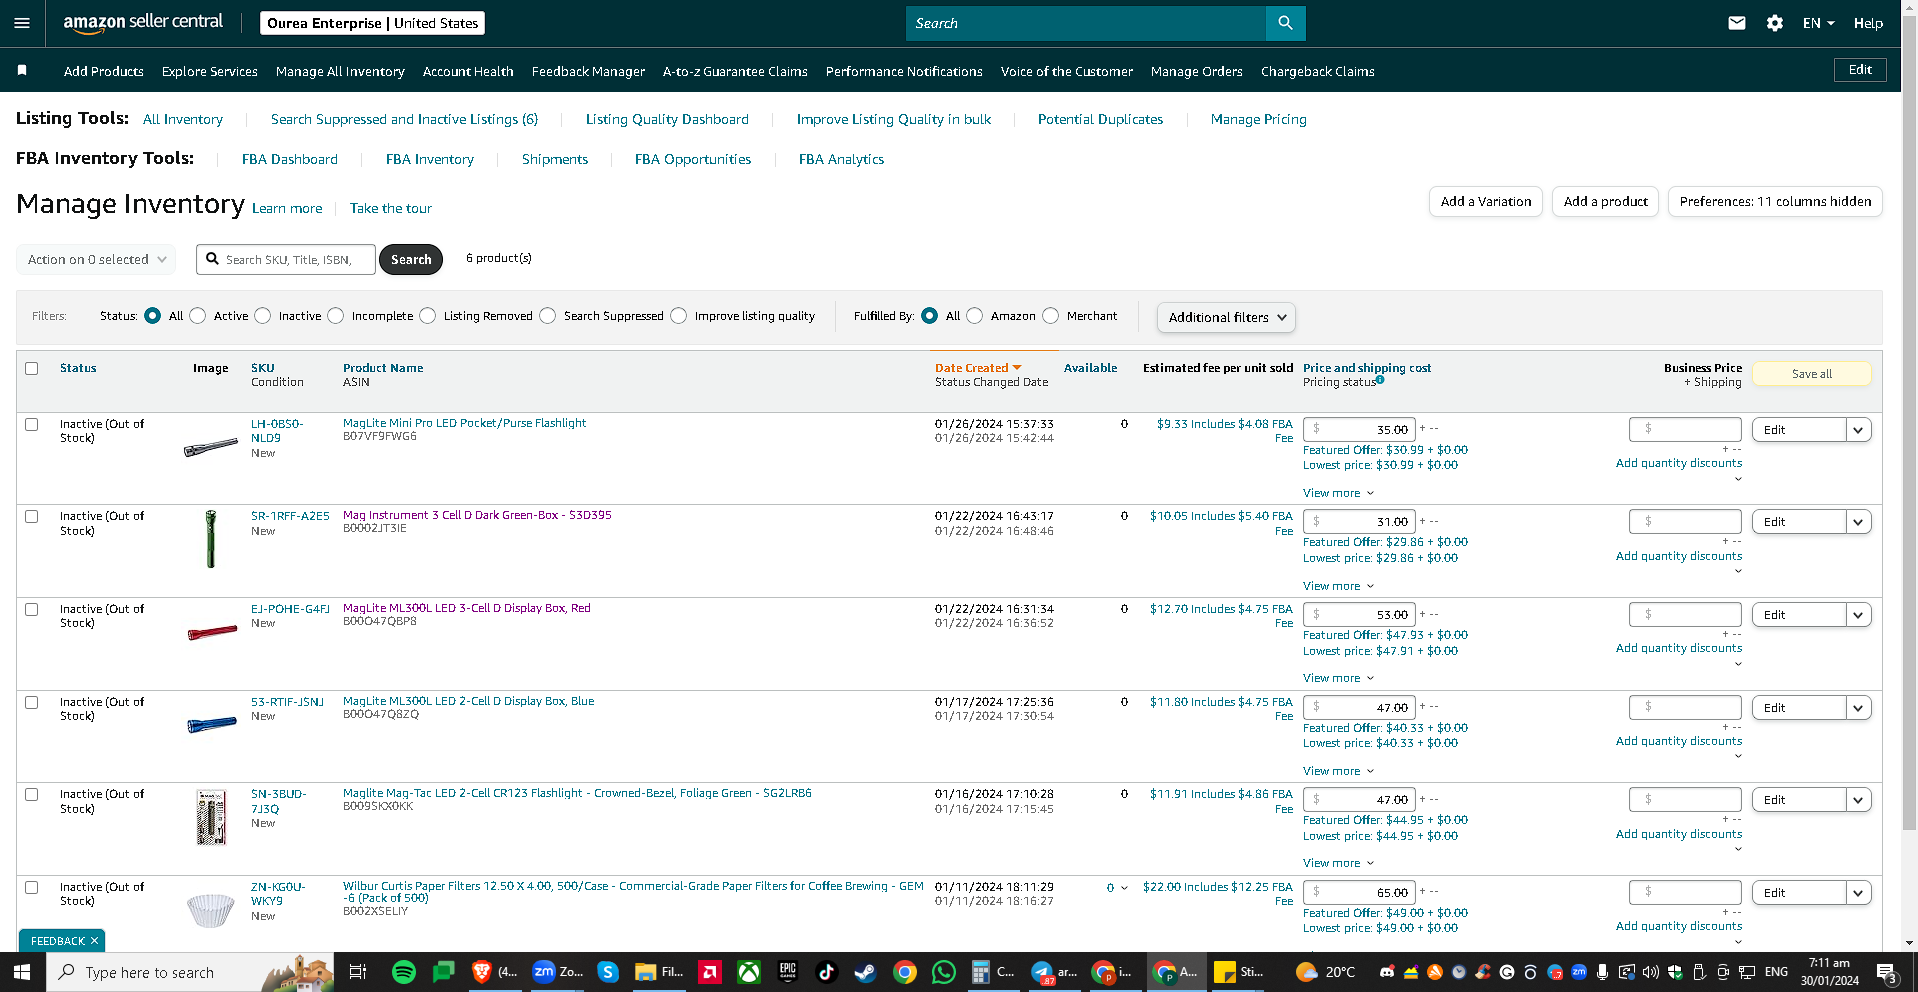Check the box for Mag Instrument 3 Cell row
The width and height of the screenshot is (1918, 992).
coord(32,516)
